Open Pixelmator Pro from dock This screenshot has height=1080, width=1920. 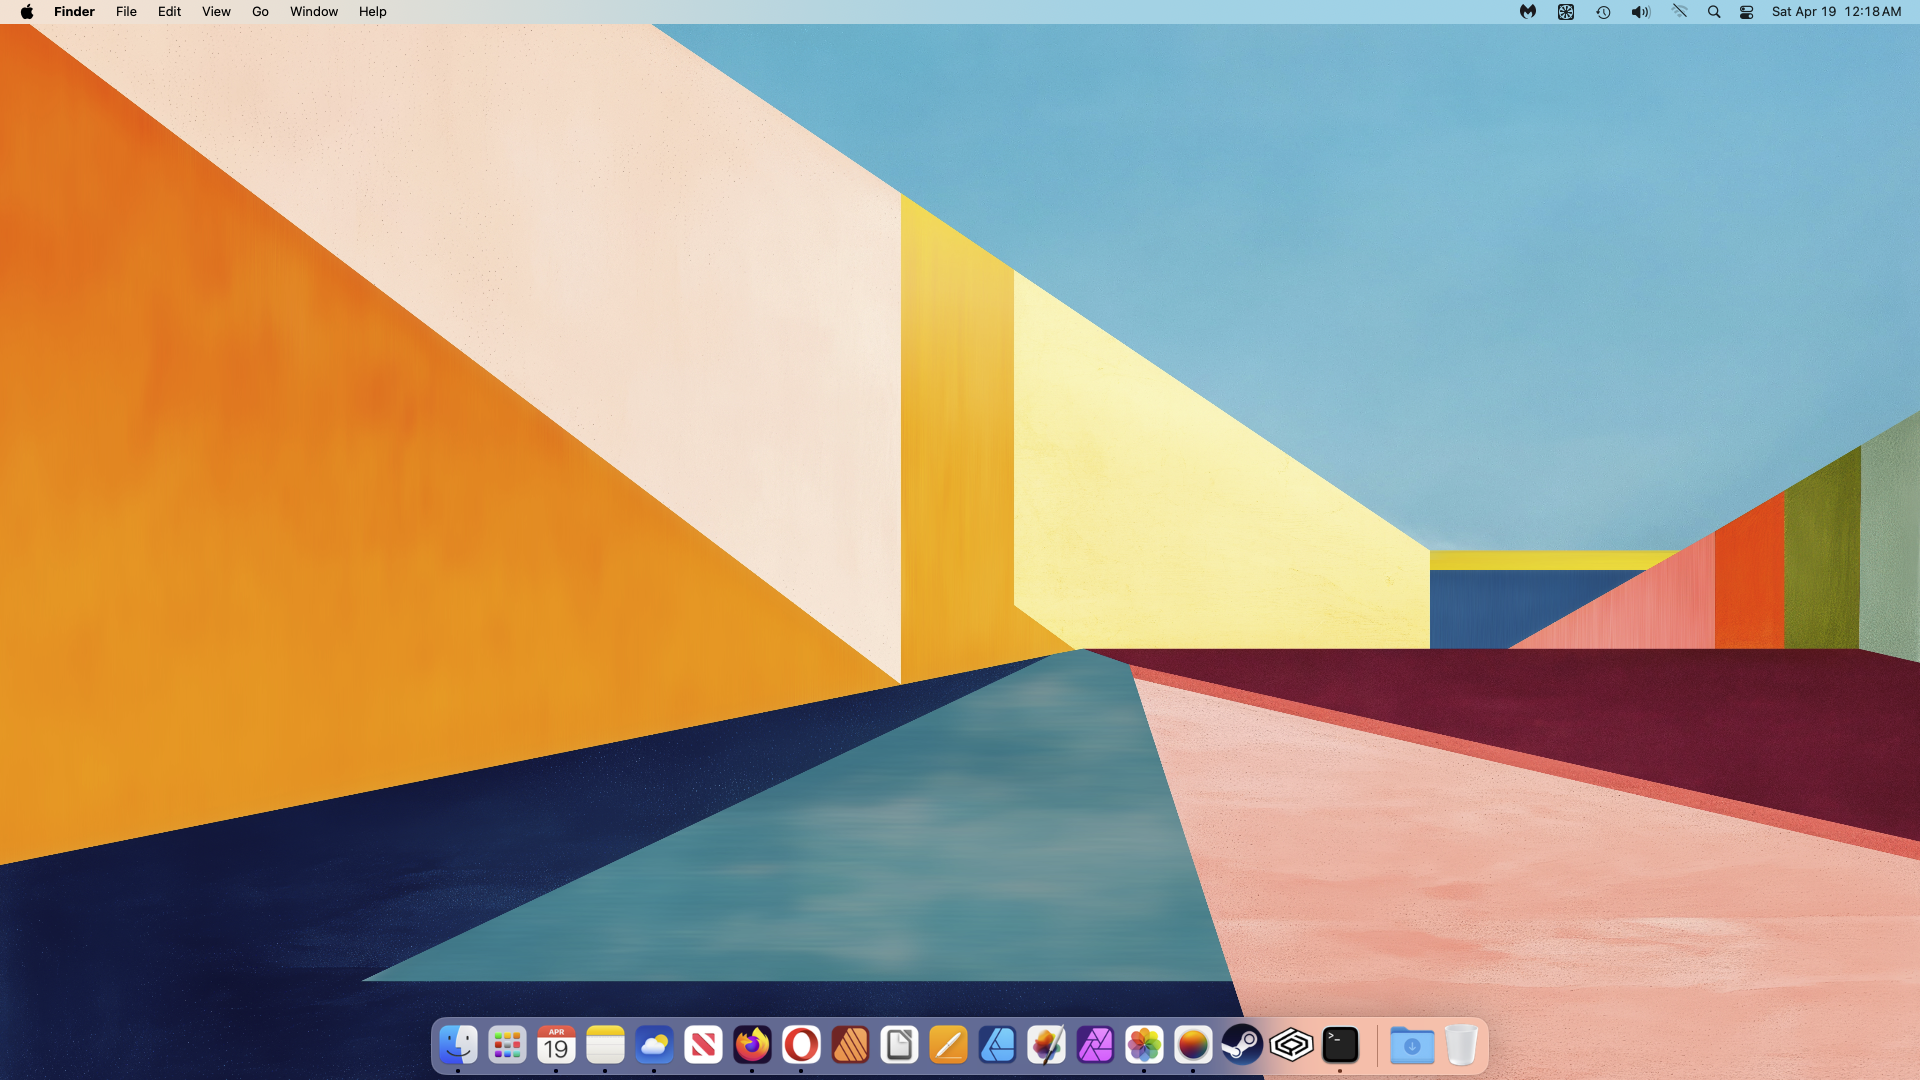[x=1046, y=1045]
